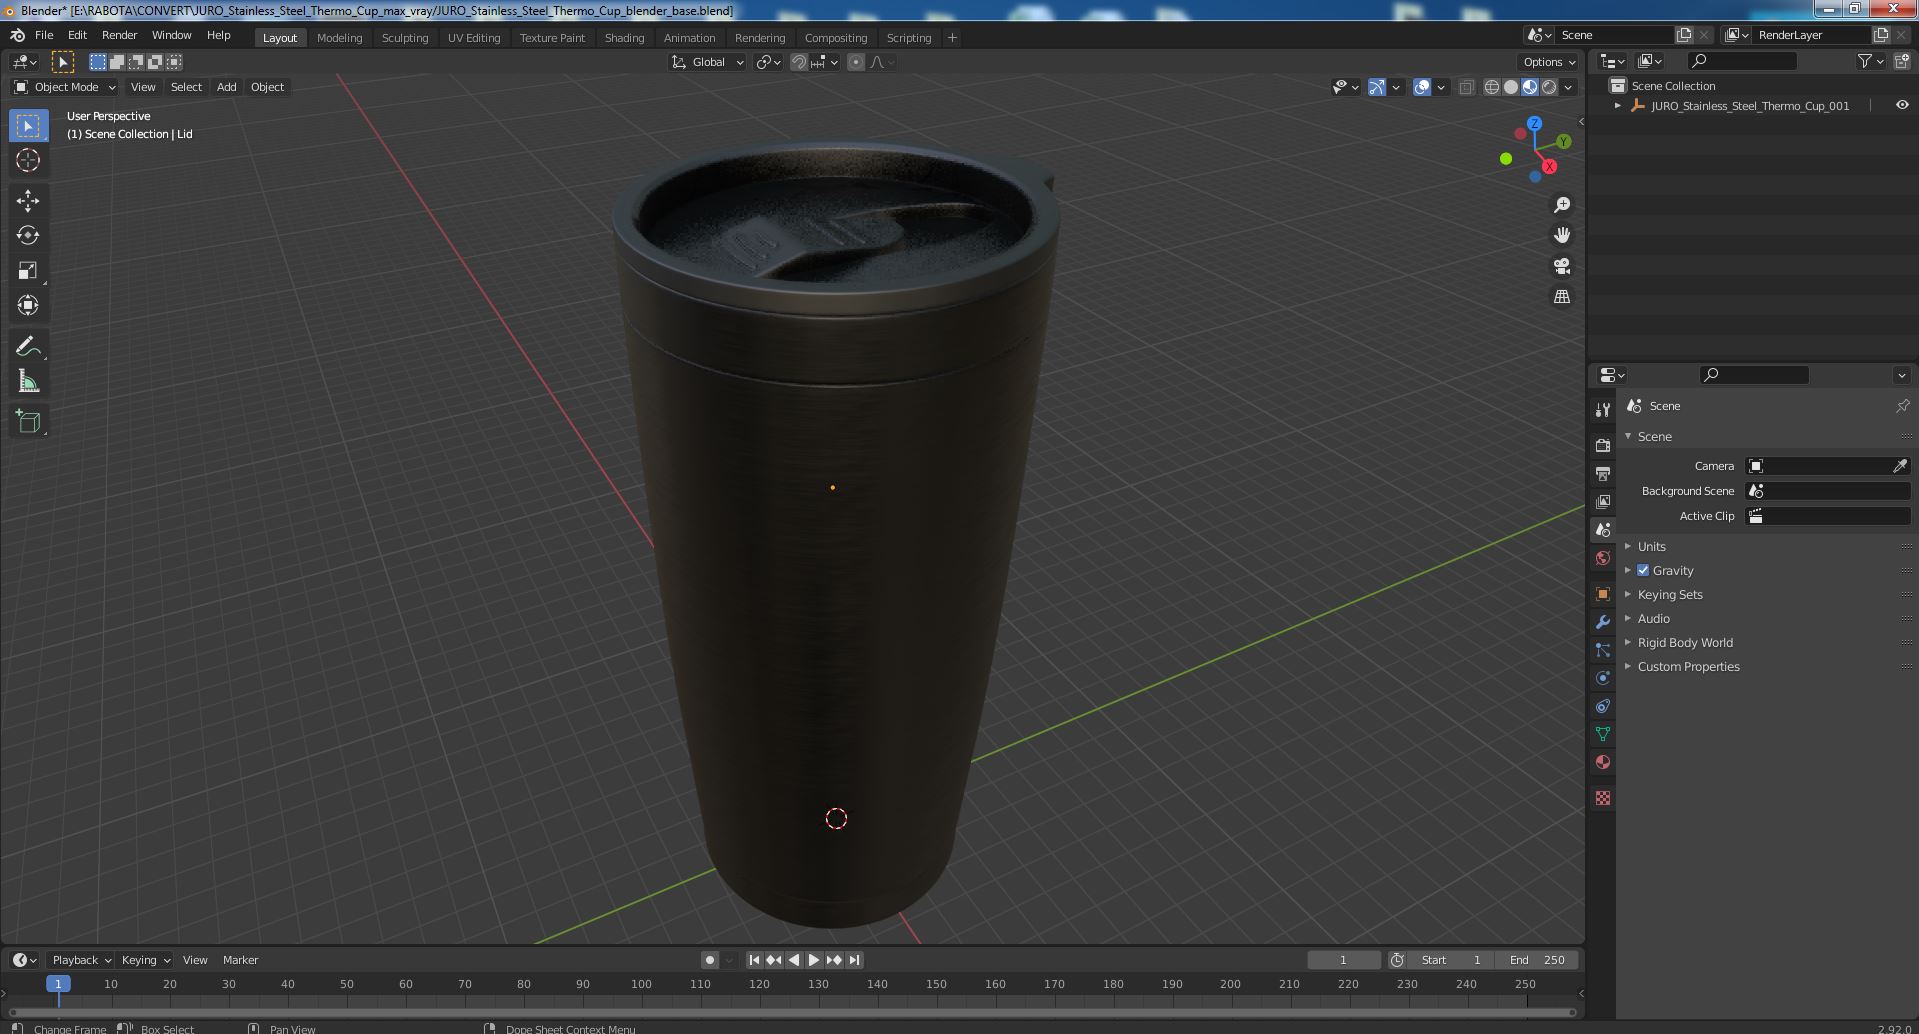Click the pan view hand icon
This screenshot has width=1919, height=1034.
coord(1561,235)
